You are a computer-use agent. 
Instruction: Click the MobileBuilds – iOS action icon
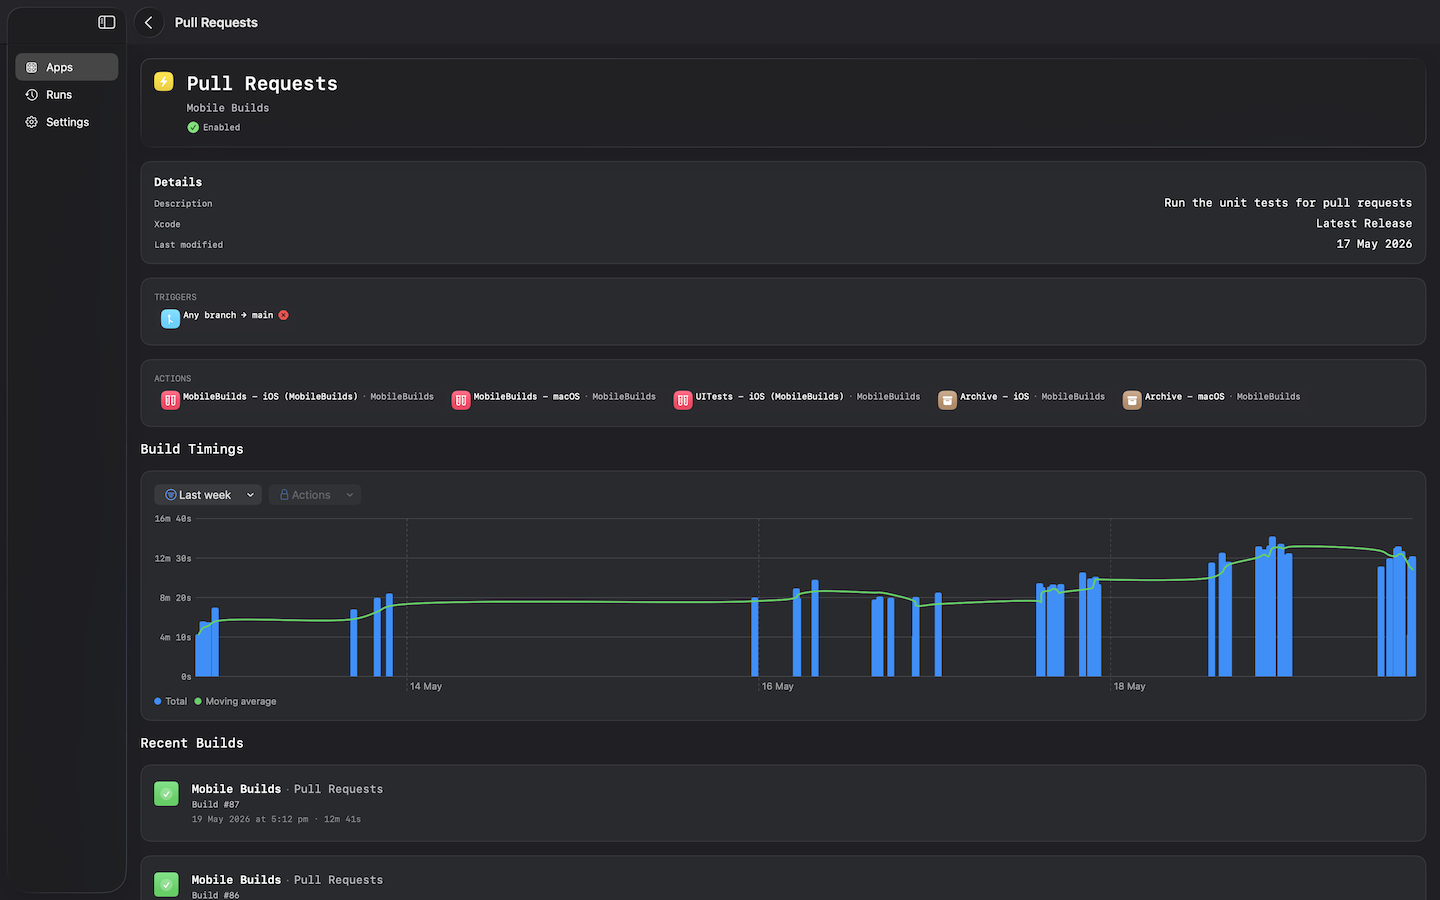[170, 400]
